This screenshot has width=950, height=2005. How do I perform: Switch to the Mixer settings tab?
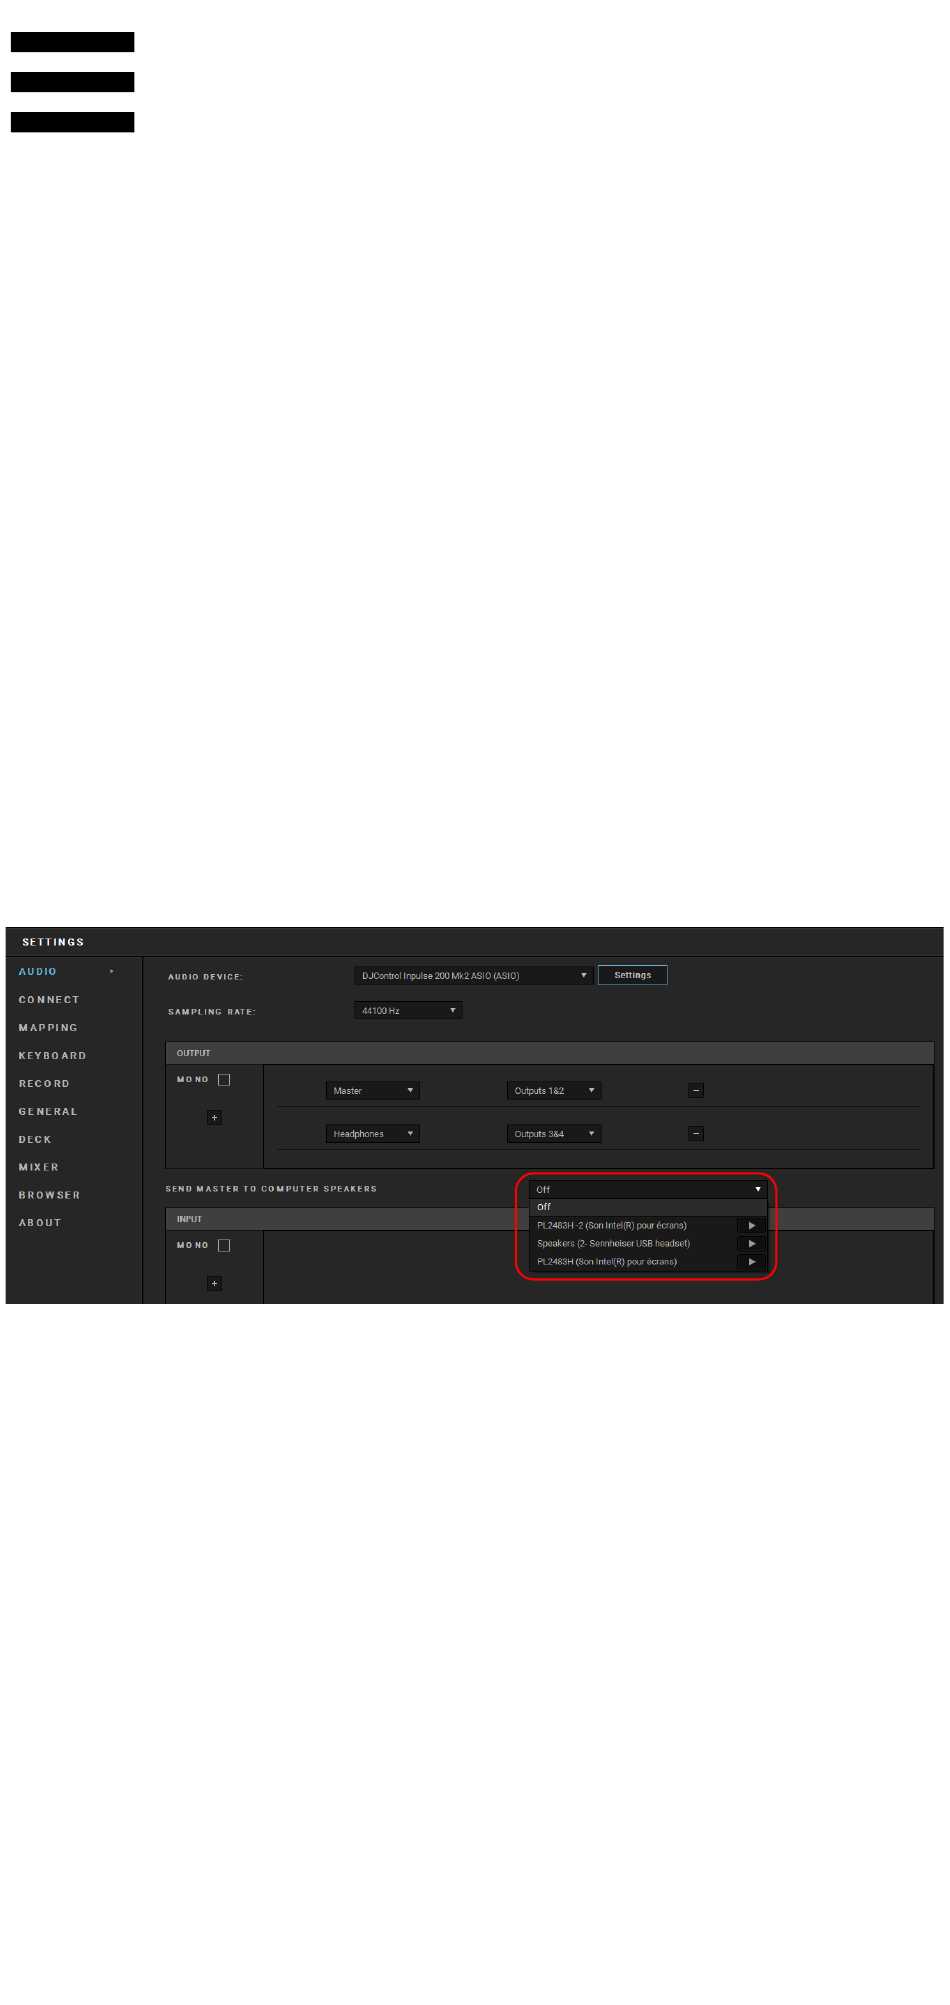tap(39, 1168)
